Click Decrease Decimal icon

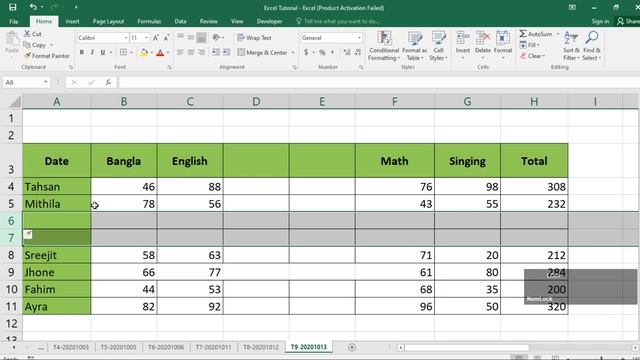[358, 52]
